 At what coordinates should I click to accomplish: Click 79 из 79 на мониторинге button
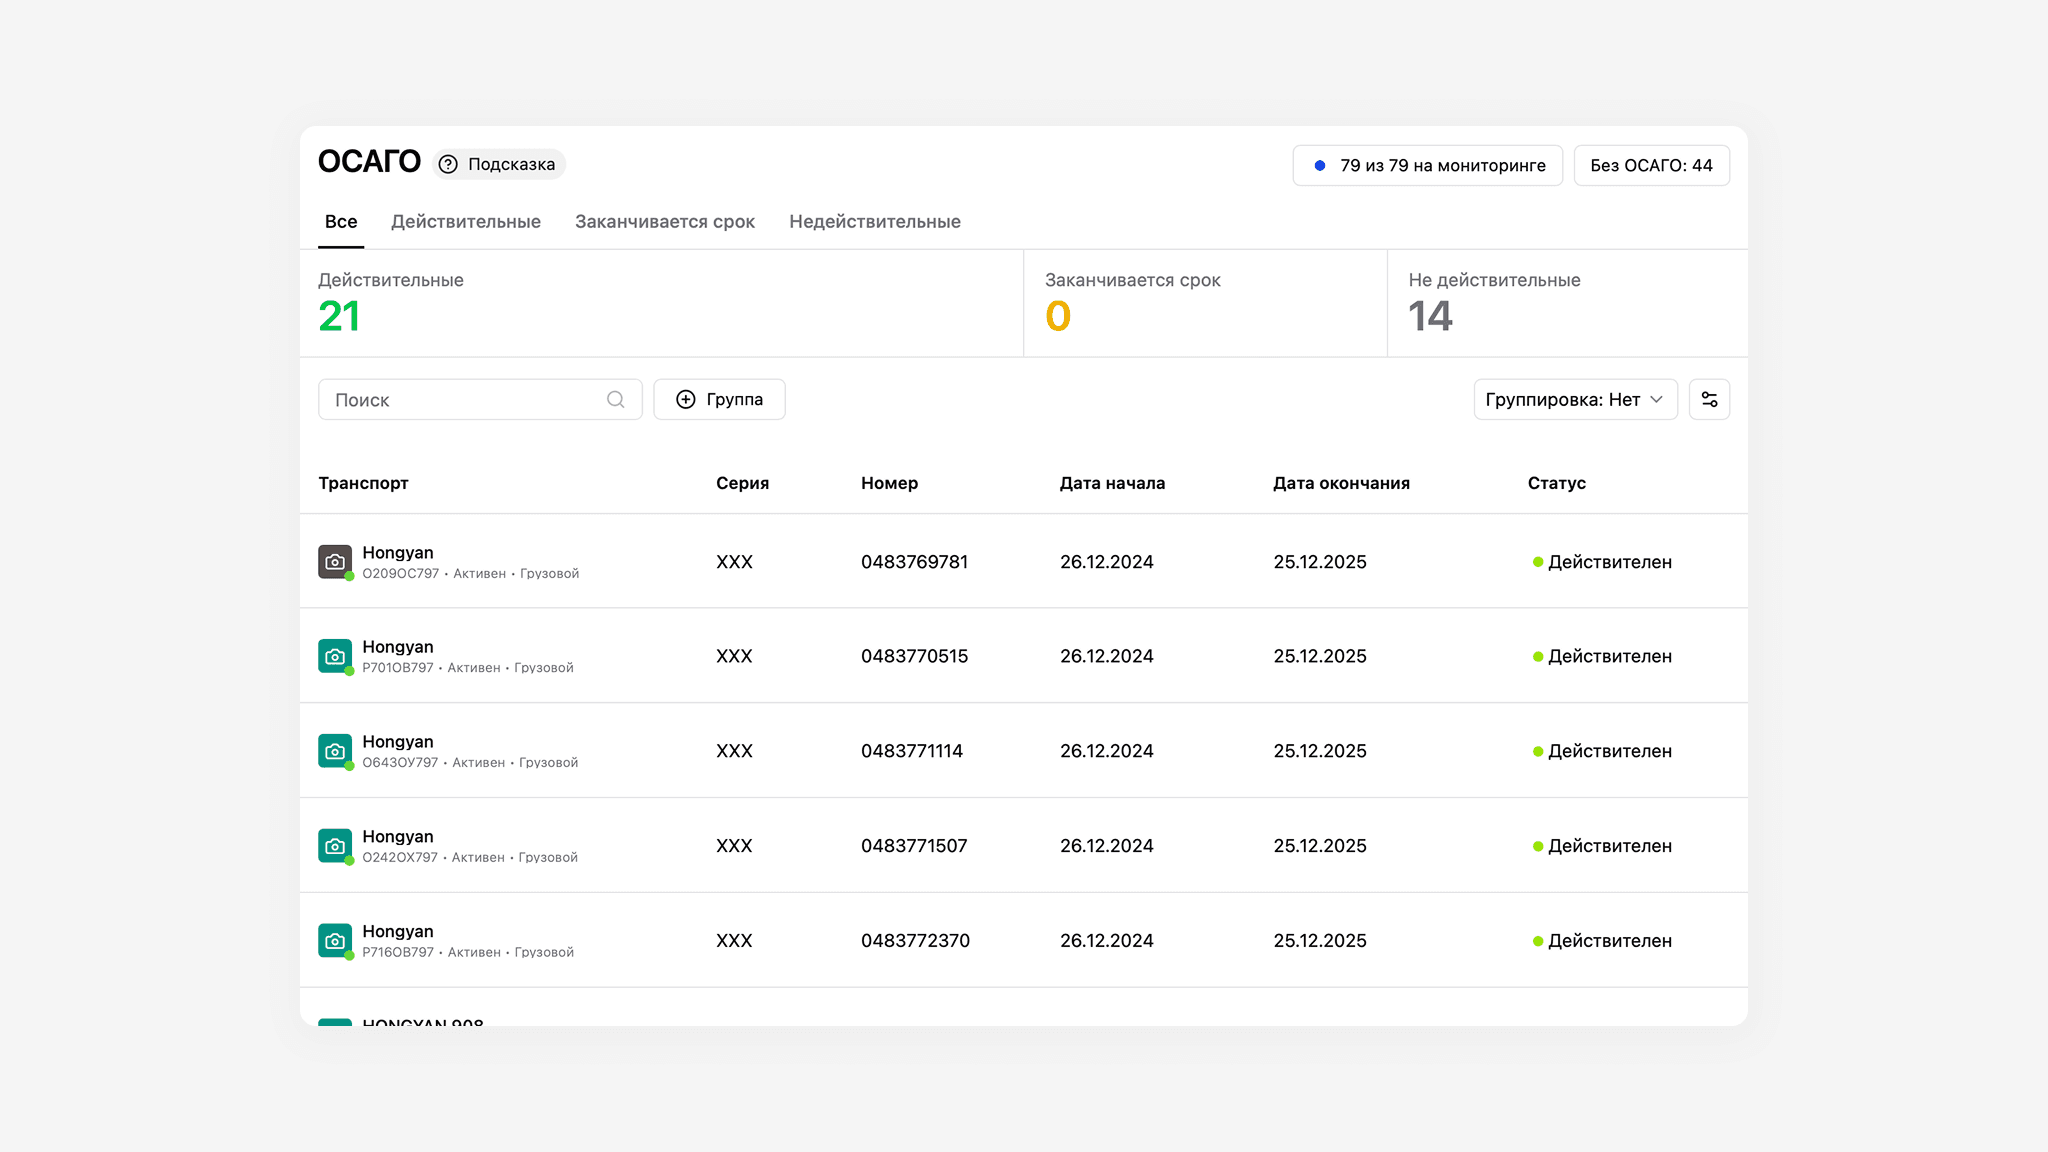pos(1427,165)
